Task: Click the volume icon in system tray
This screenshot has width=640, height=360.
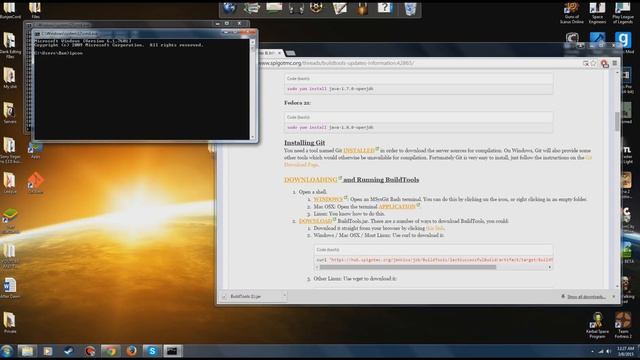Action: click(609, 351)
